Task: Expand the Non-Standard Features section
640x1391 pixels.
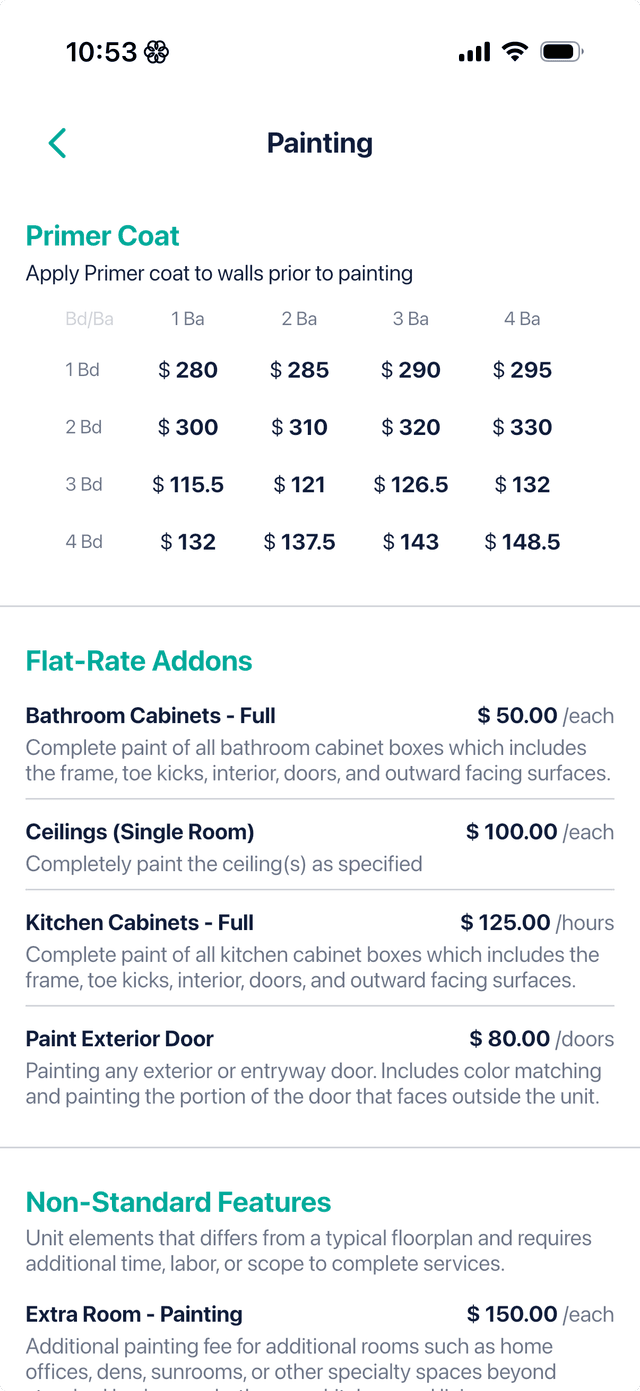Action: point(178,1202)
